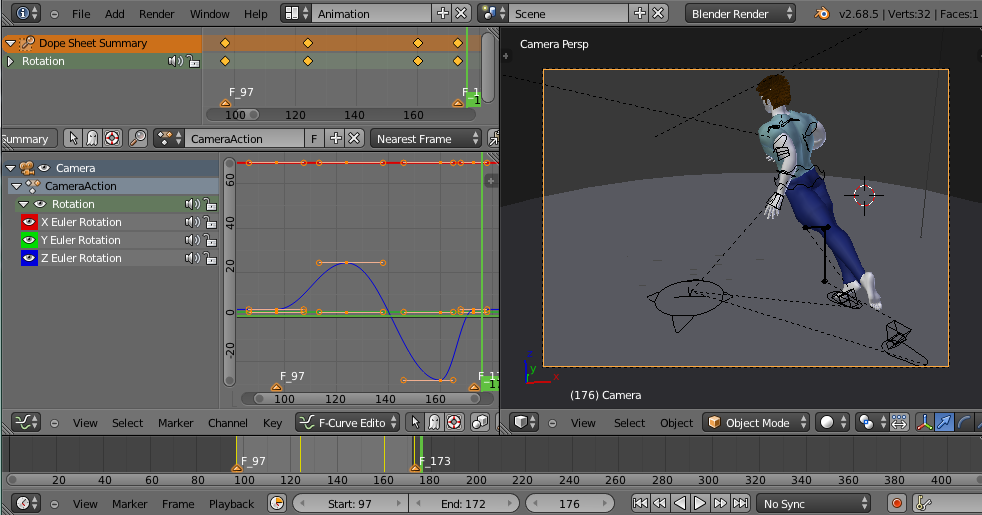Screen dimensions: 982x515
Task: Click the F_97 marker in the timeline
Action: 237,467
